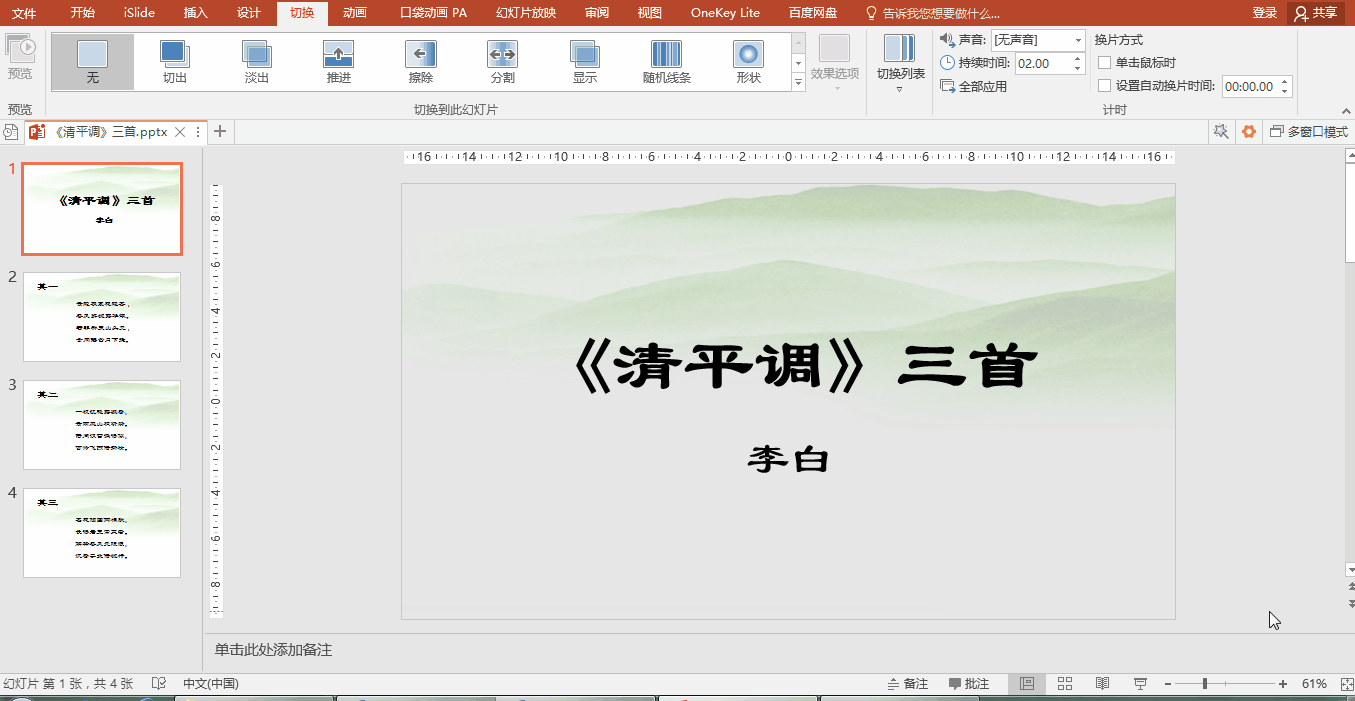Select the 形状 (Shape) transition
The height and width of the screenshot is (701, 1355).
(748, 62)
